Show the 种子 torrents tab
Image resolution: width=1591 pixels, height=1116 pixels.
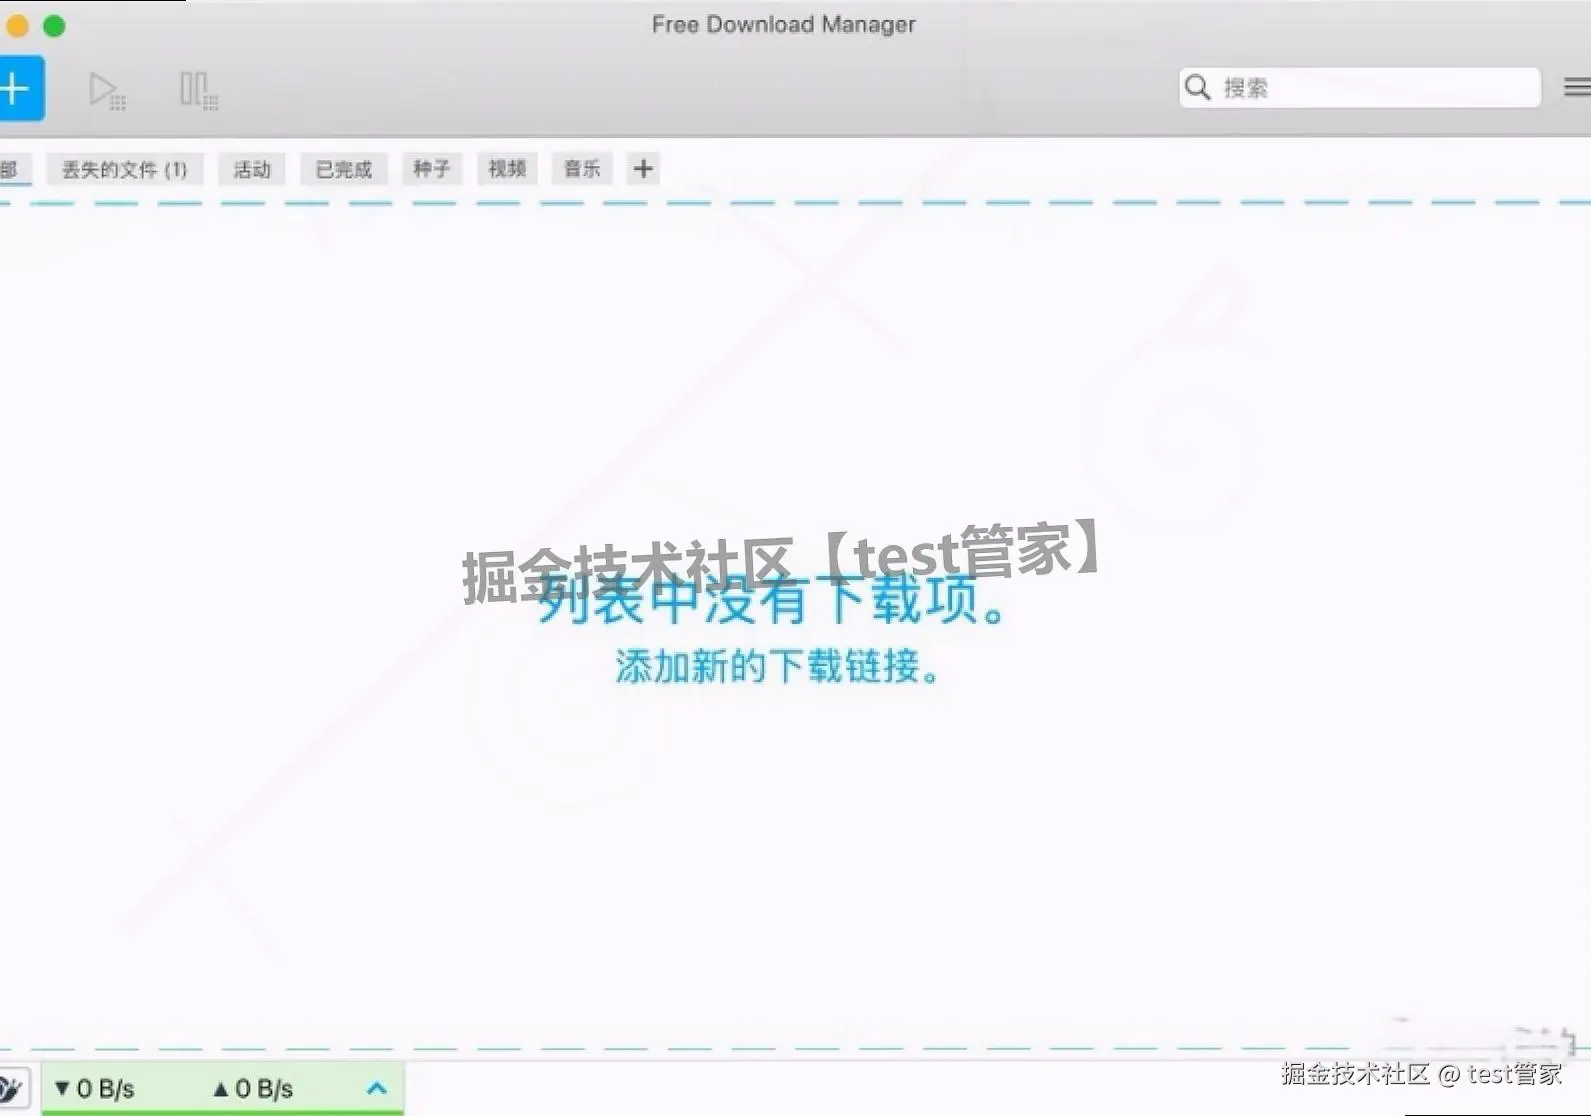point(432,169)
